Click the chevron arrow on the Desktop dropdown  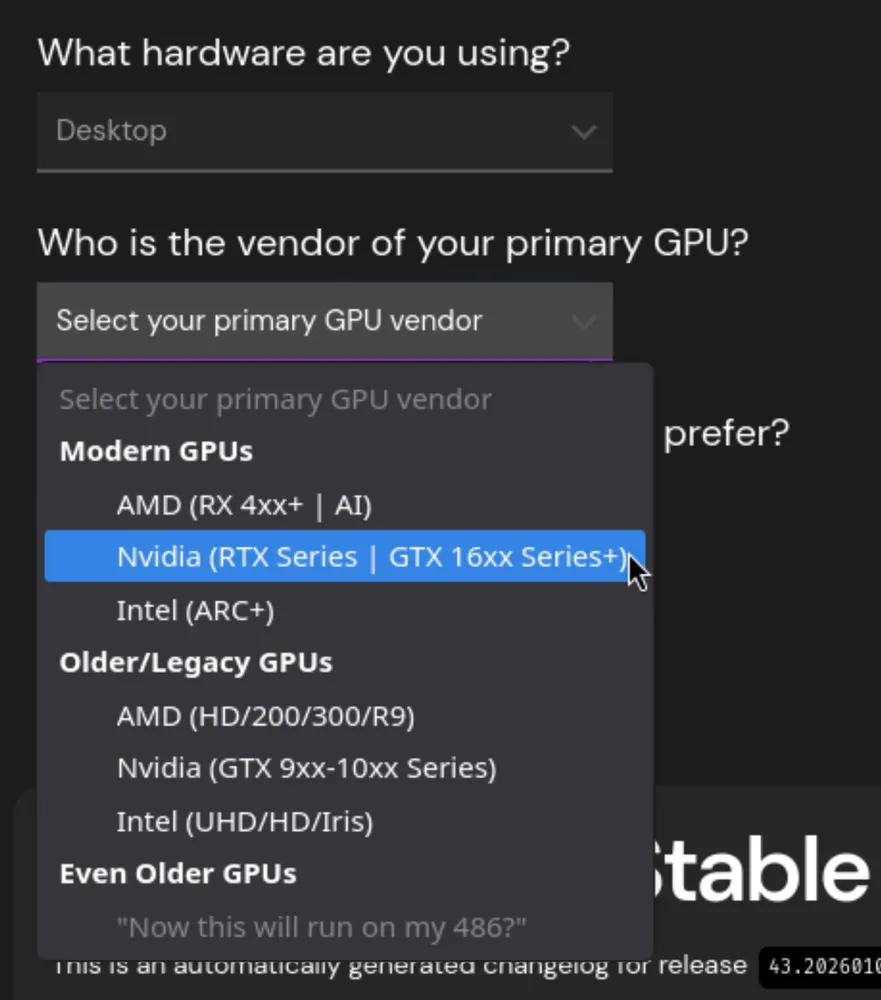click(x=583, y=132)
